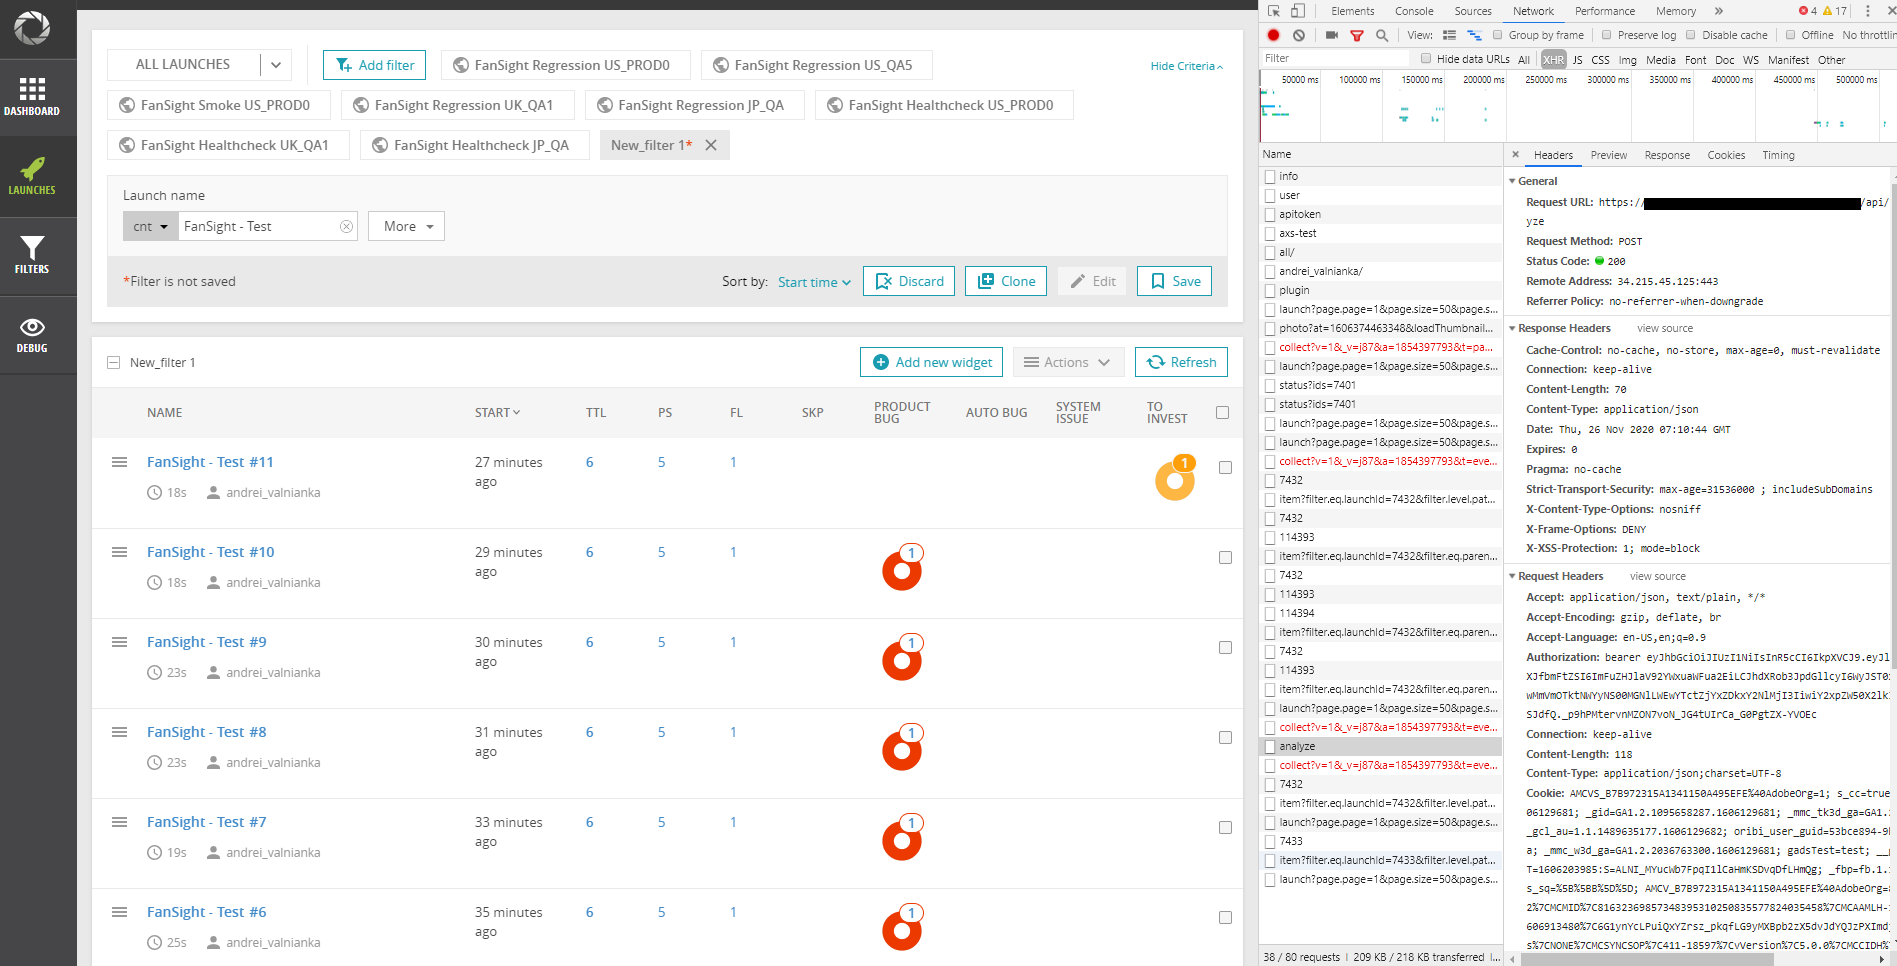The width and height of the screenshot is (1897, 966).
Task: Clear the network requests log
Action: click(x=1297, y=35)
